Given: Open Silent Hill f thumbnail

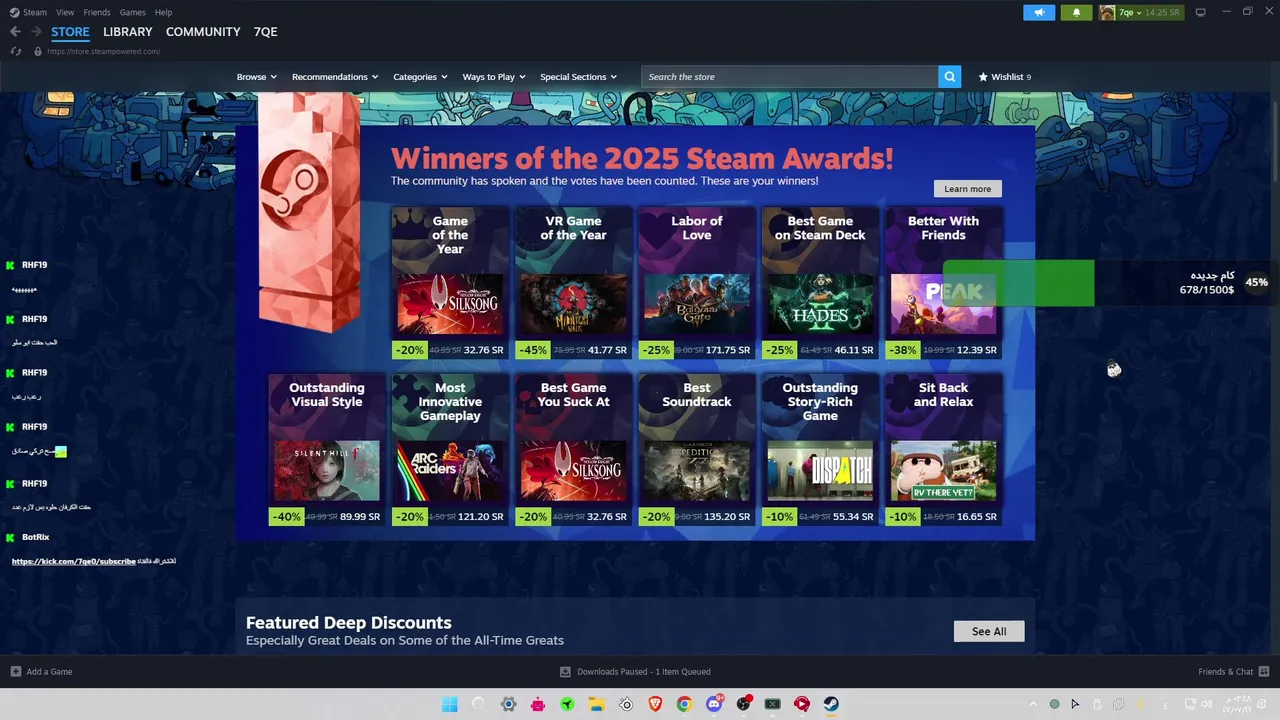Looking at the screenshot, I should [x=326, y=470].
